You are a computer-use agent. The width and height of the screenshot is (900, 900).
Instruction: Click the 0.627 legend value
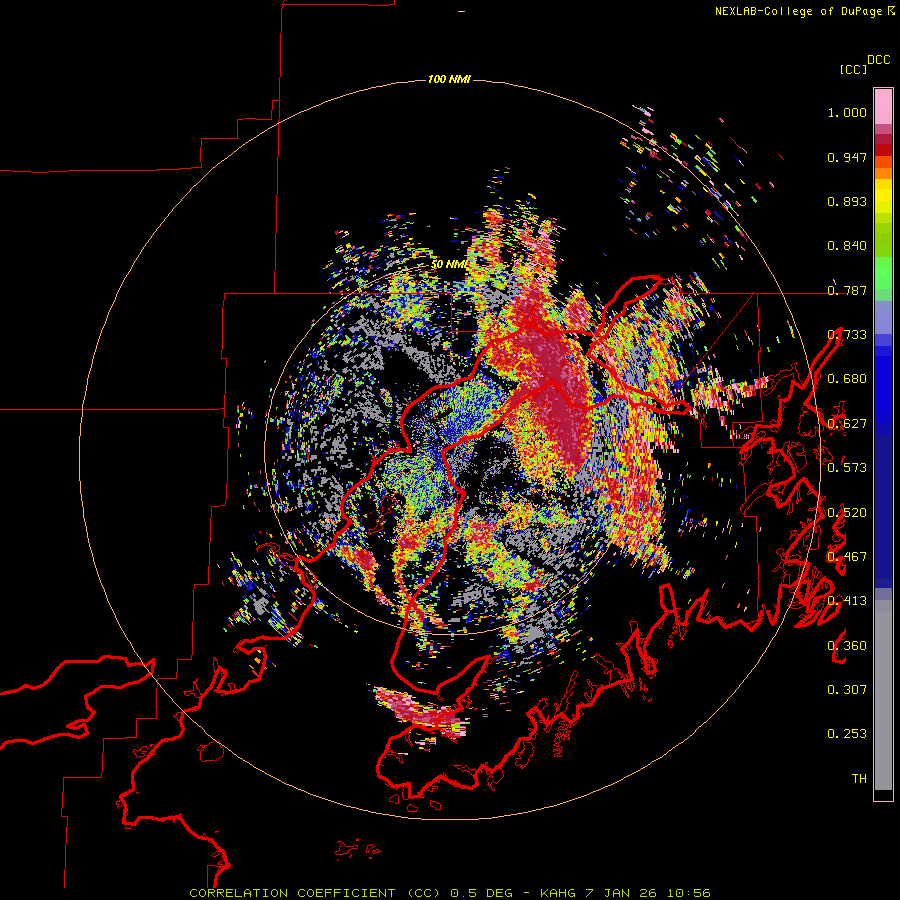click(847, 424)
